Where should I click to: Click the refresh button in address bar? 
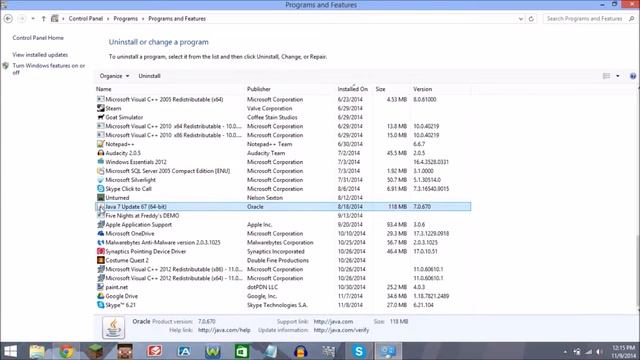531,19
